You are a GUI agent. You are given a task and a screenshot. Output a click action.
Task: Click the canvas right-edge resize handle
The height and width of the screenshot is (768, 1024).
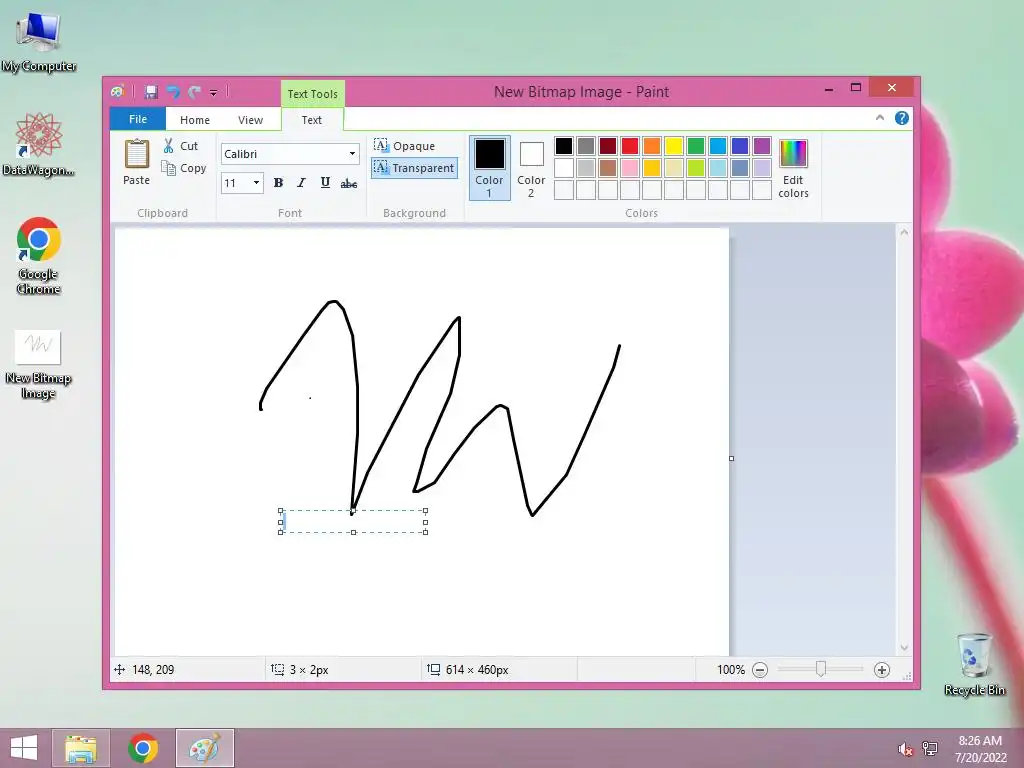tap(731, 458)
